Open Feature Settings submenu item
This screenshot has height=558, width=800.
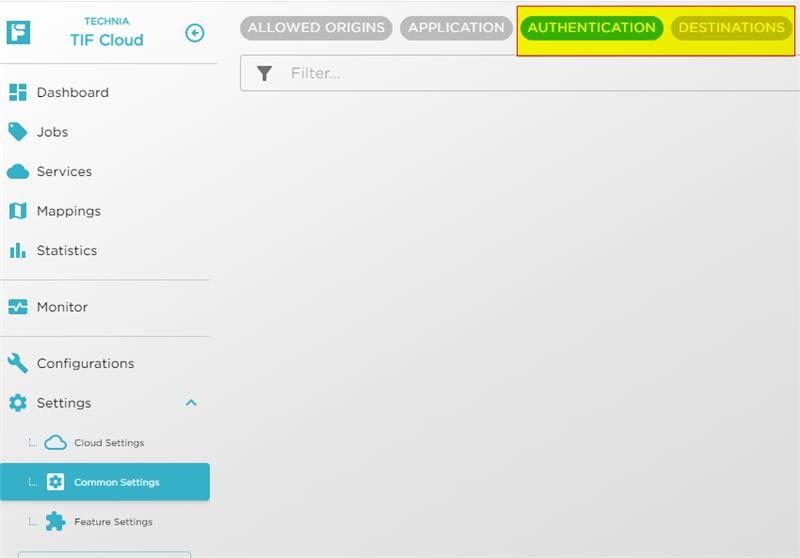pos(113,522)
